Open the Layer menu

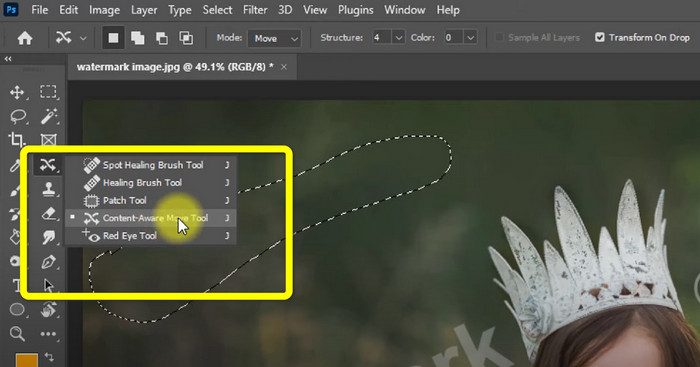[x=144, y=10]
